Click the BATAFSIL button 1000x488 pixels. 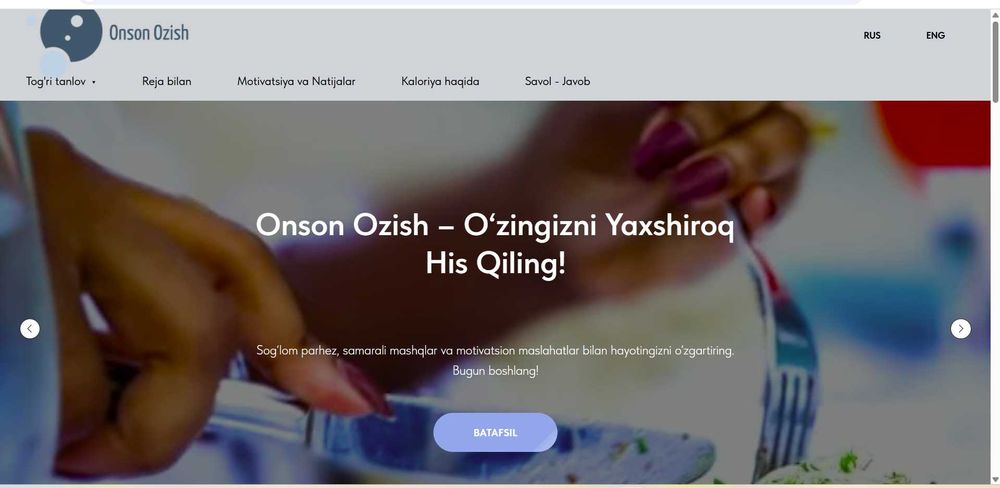pos(495,433)
